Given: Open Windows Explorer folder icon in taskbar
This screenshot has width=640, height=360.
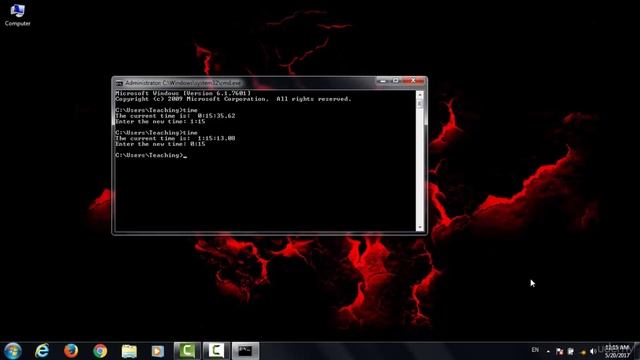Looking at the screenshot, I should tap(129, 351).
